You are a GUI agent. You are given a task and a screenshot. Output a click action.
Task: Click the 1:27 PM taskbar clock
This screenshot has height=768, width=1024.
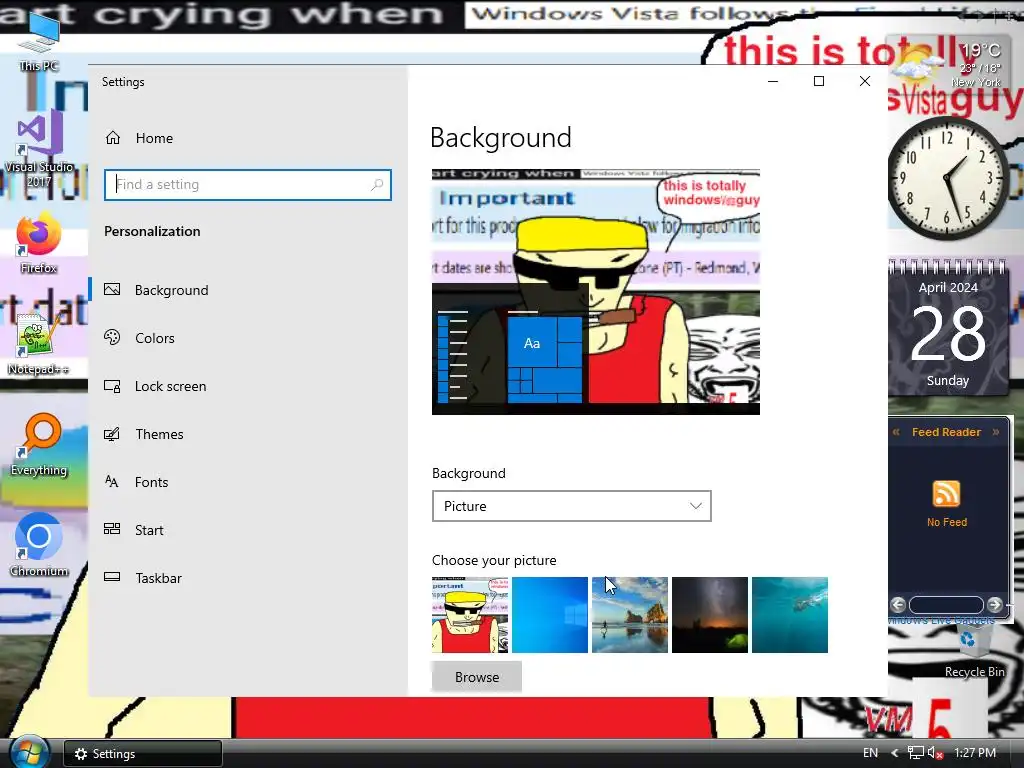[974, 753]
